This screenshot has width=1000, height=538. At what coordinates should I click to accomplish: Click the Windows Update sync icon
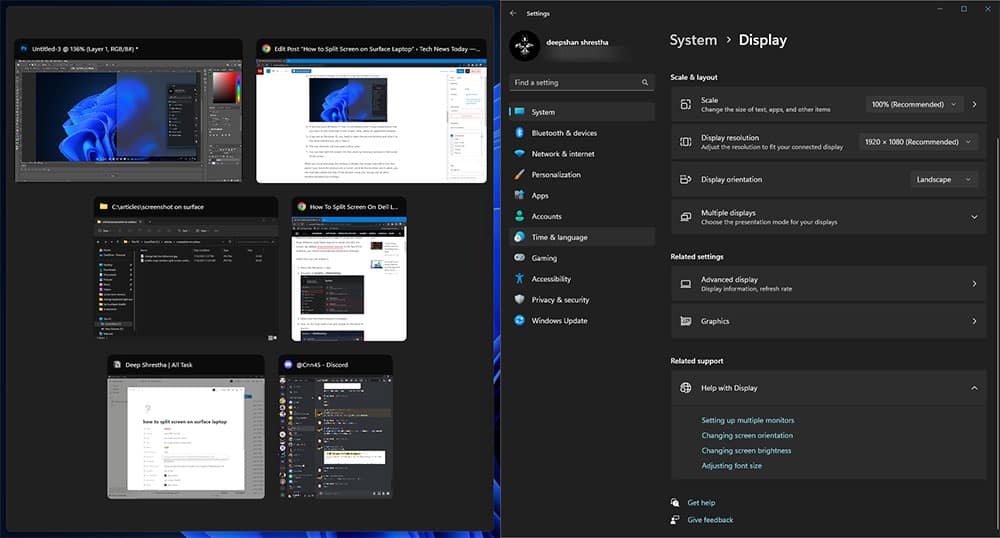click(520, 320)
